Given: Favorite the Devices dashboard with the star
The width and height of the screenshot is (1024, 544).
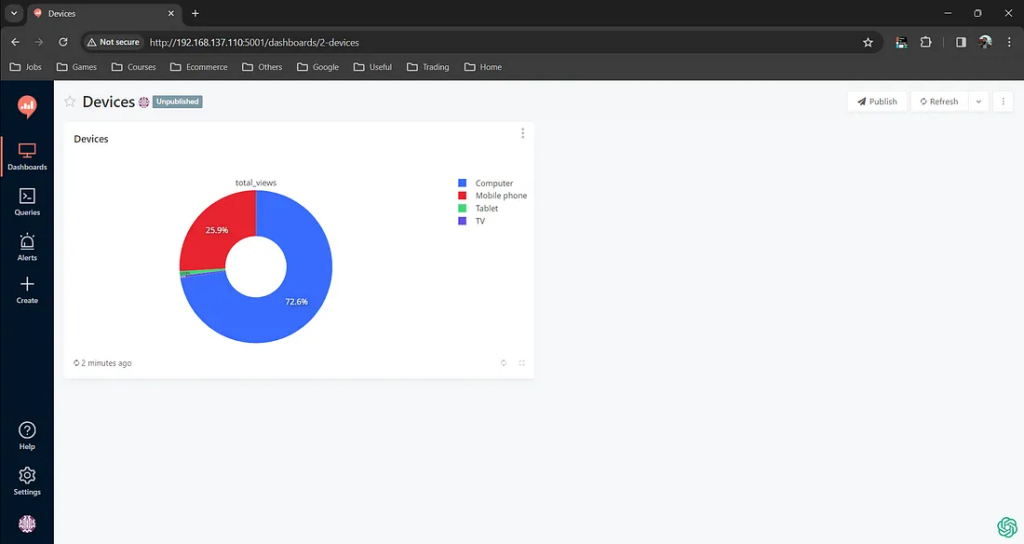Looking at the screenshot, I should point(70,102).
